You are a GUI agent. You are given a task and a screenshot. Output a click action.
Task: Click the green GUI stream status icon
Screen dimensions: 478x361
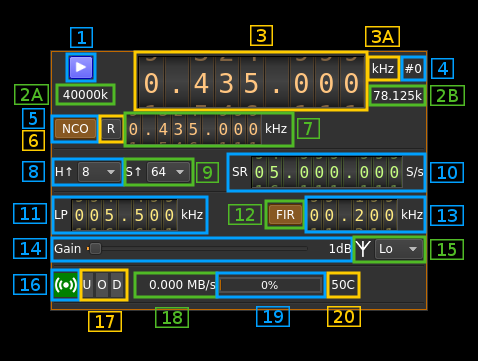[66, 285]
